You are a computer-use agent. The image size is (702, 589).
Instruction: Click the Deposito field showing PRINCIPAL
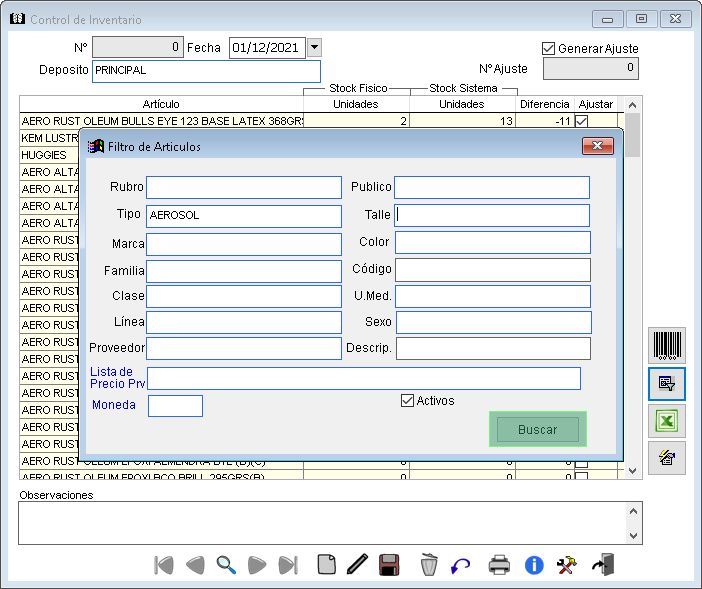coord(206,71)
